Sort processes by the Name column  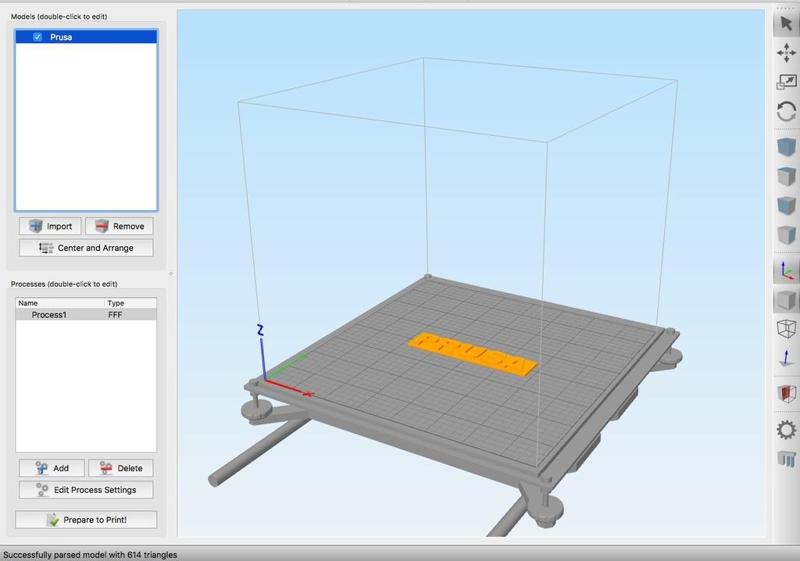[60, 303]
